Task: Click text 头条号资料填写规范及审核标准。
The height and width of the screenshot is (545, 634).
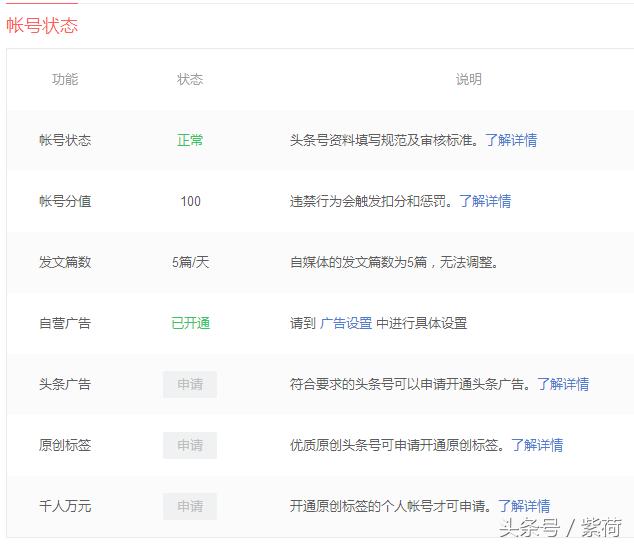Action: (x=385, y=140)
